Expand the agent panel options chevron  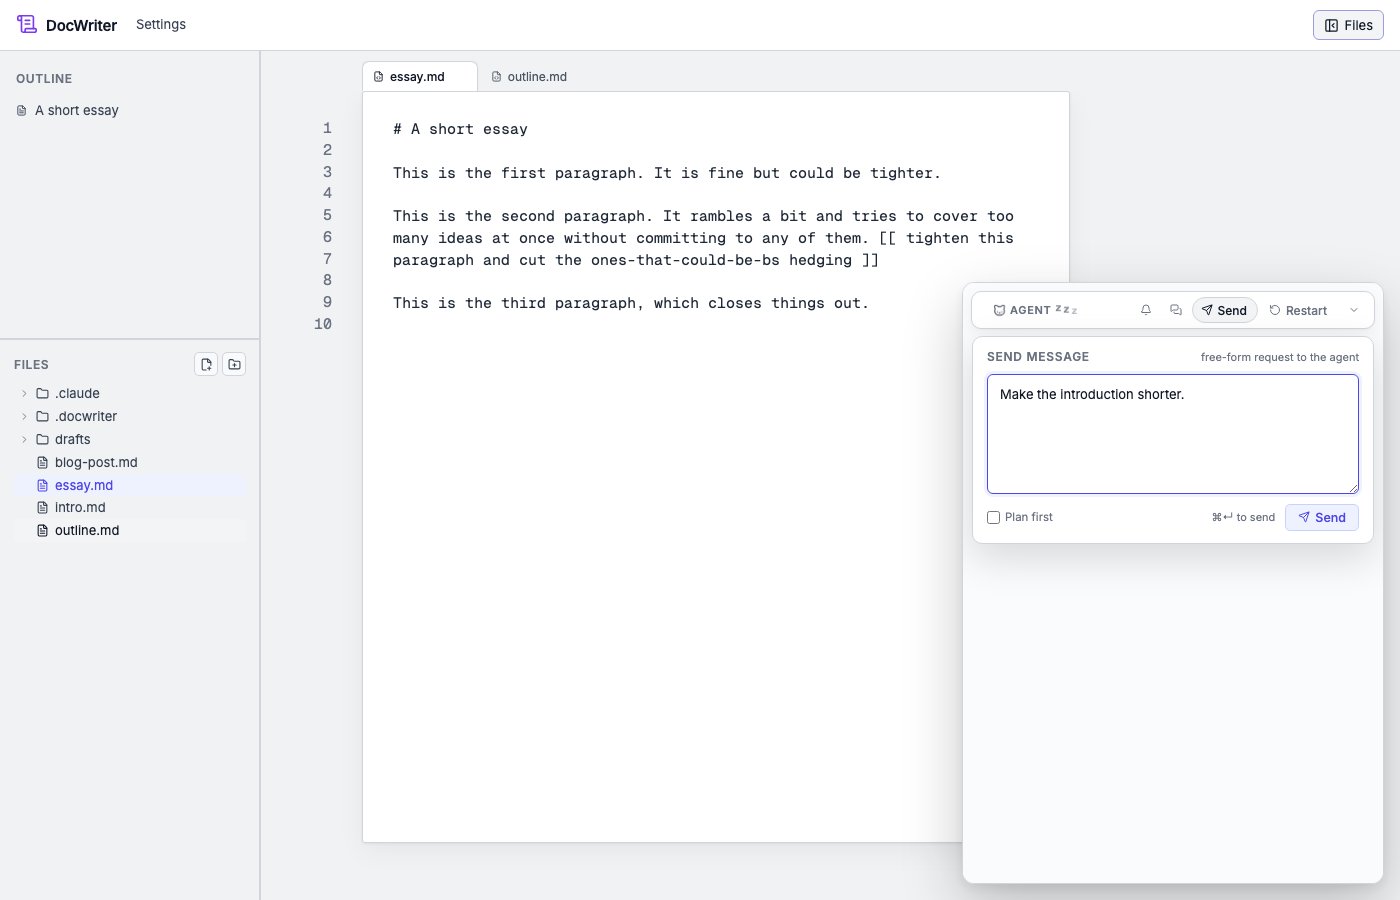(x=1354, y=310)
